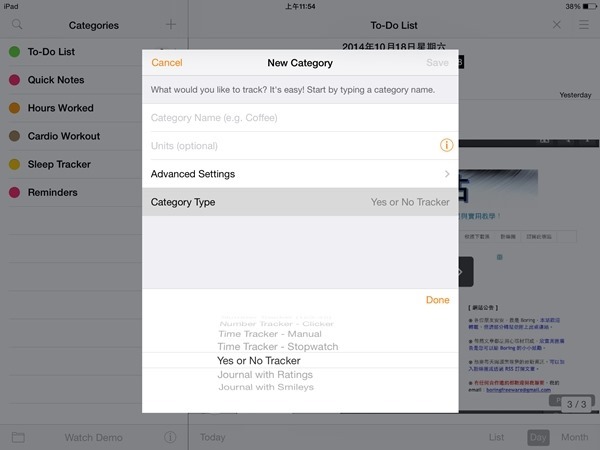Choose Number Tracker - Clicker in picker
The width and height of the screenshot is (600, 450).
(277, 324)
